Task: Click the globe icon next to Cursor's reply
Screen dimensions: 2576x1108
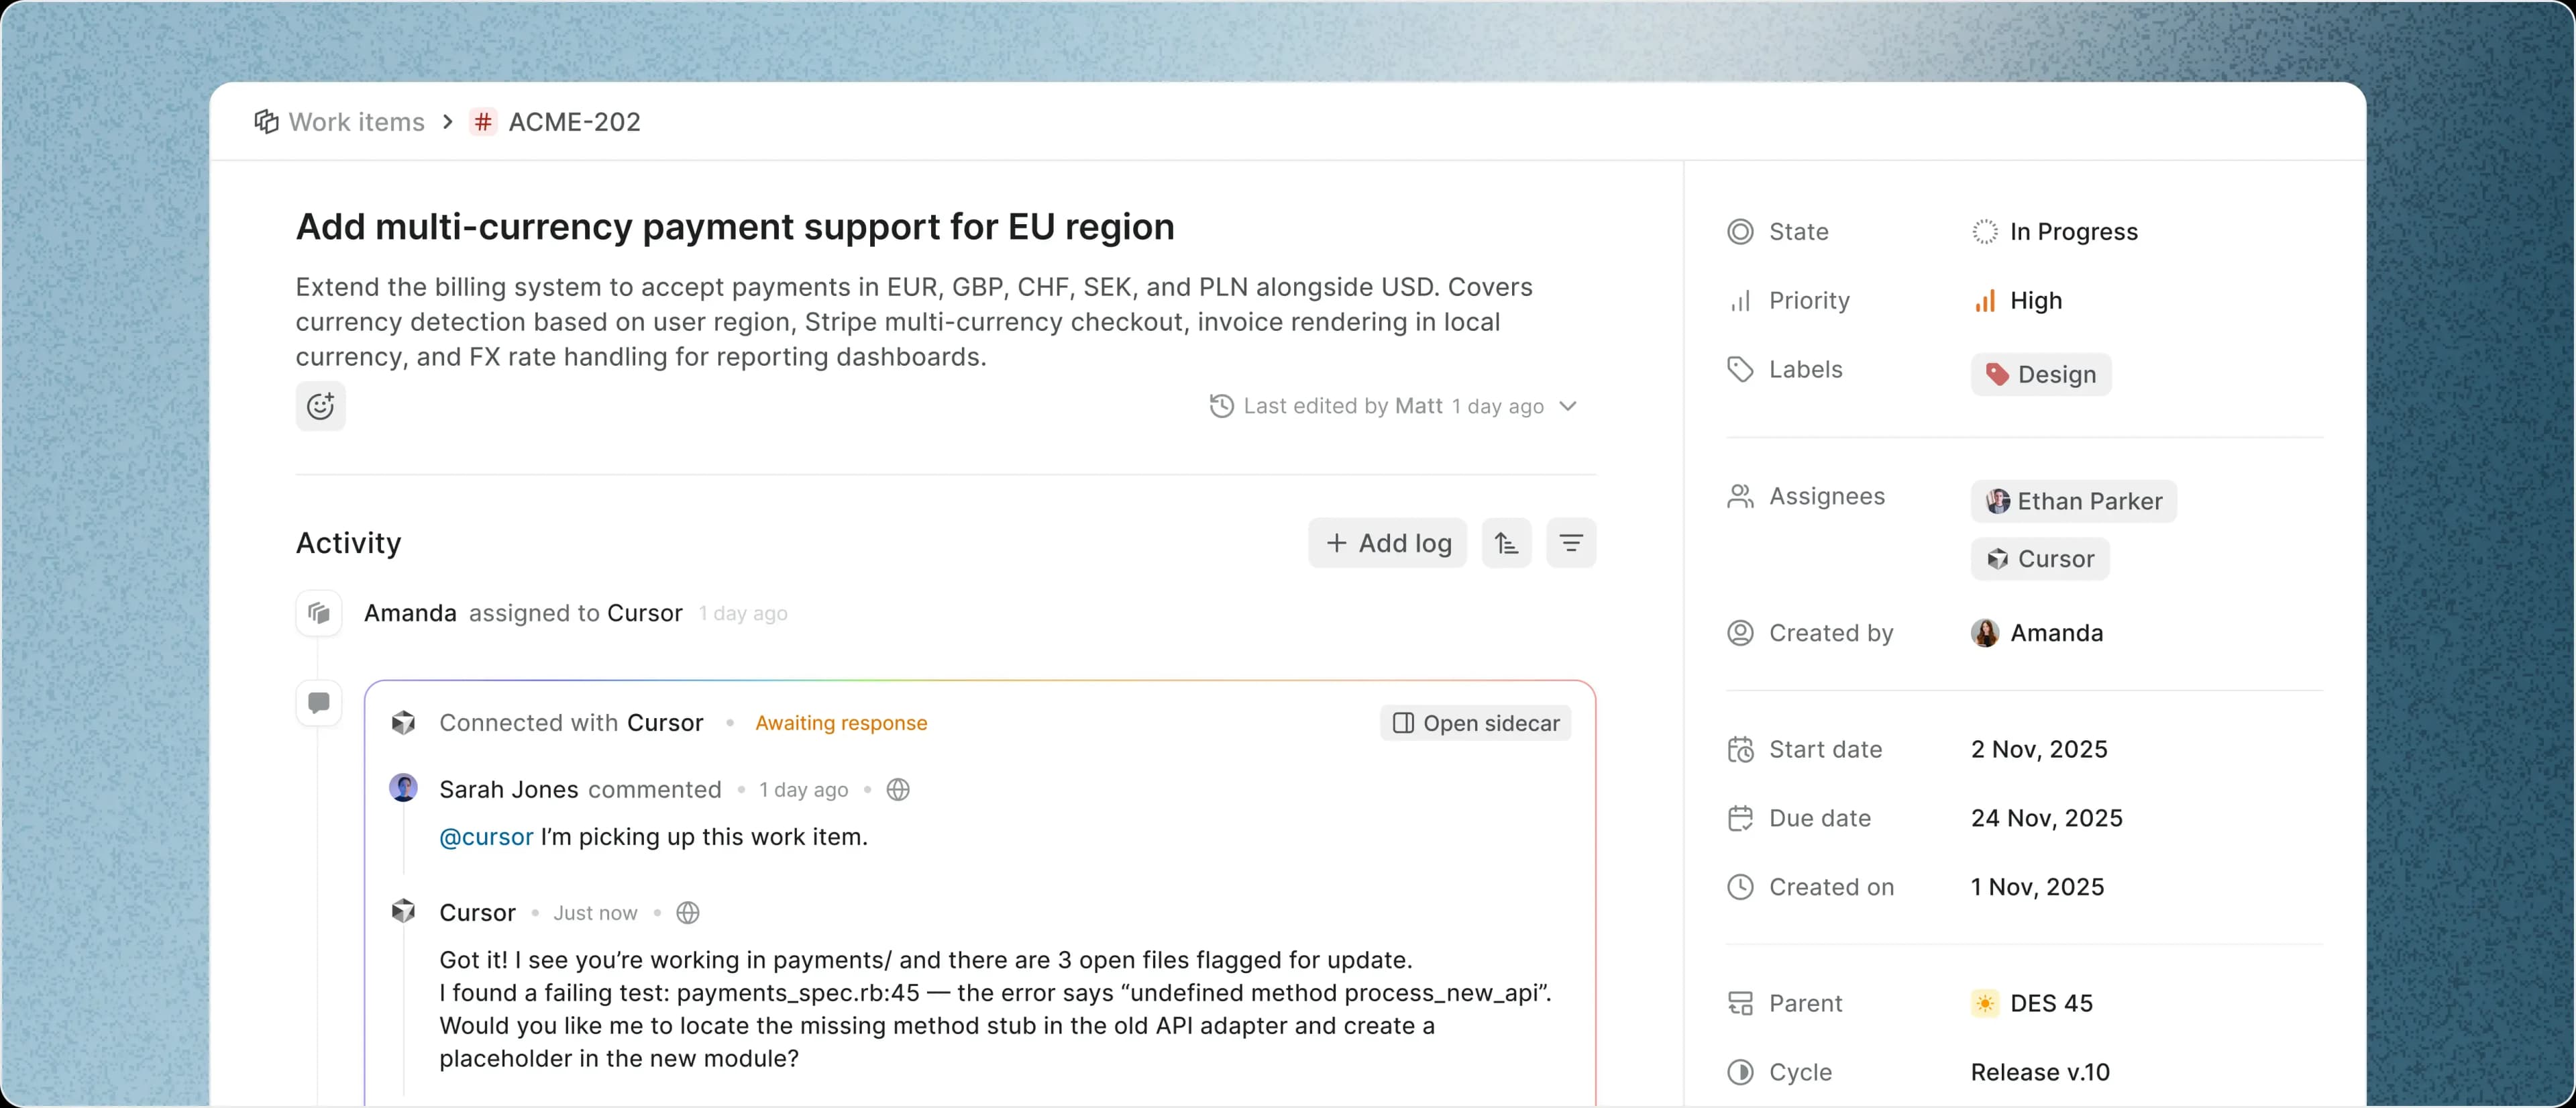Action: (688, 913)
